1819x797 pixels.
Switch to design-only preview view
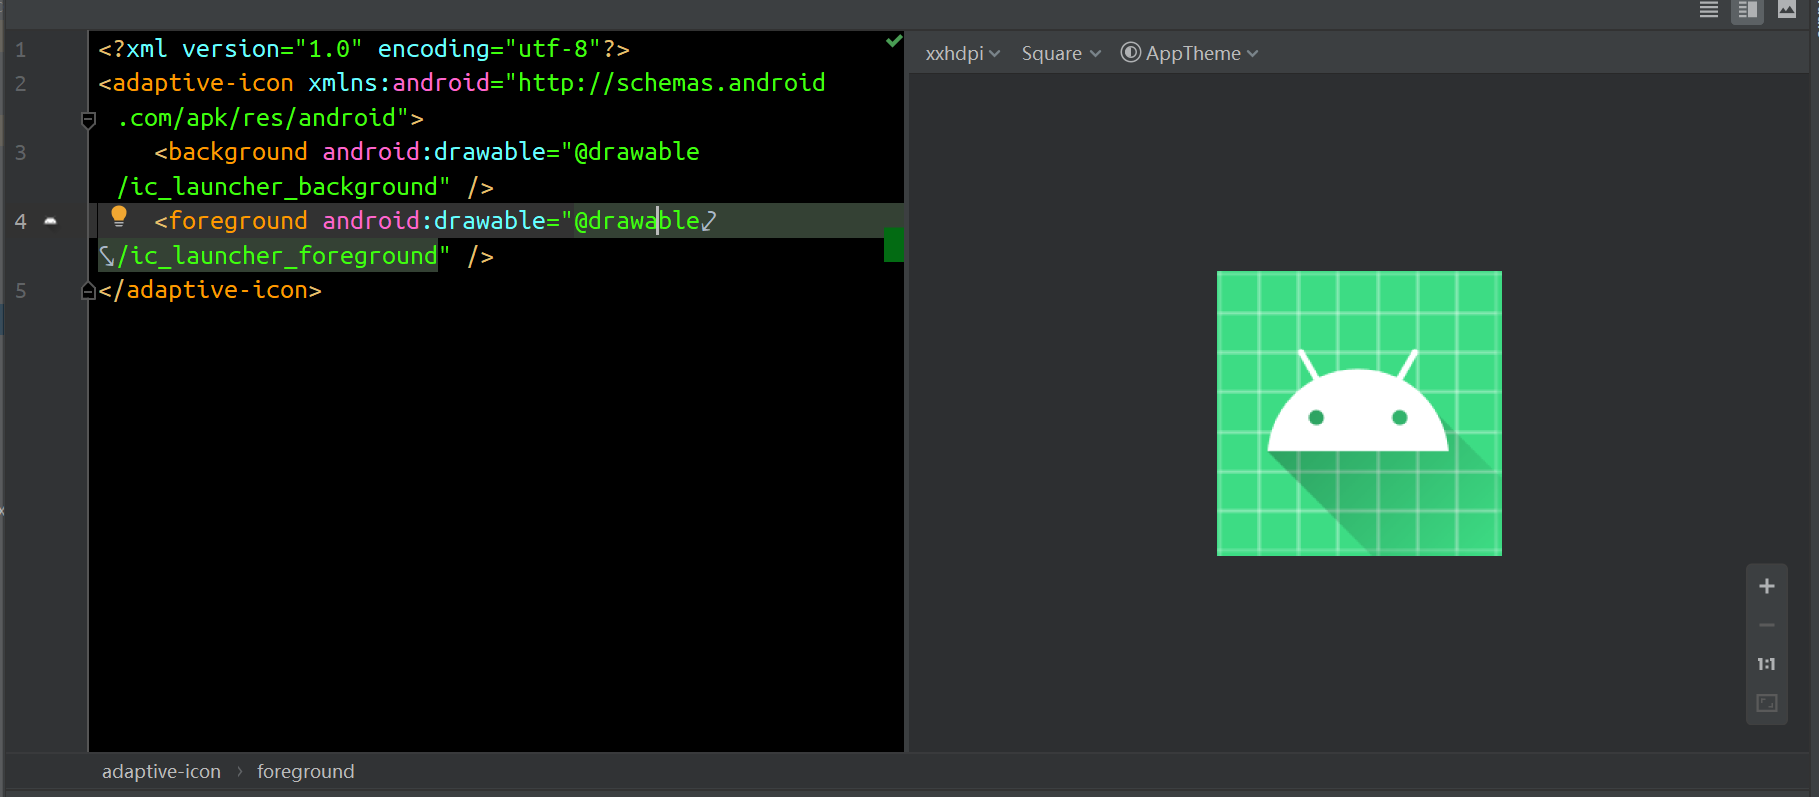click(1787, 10)
